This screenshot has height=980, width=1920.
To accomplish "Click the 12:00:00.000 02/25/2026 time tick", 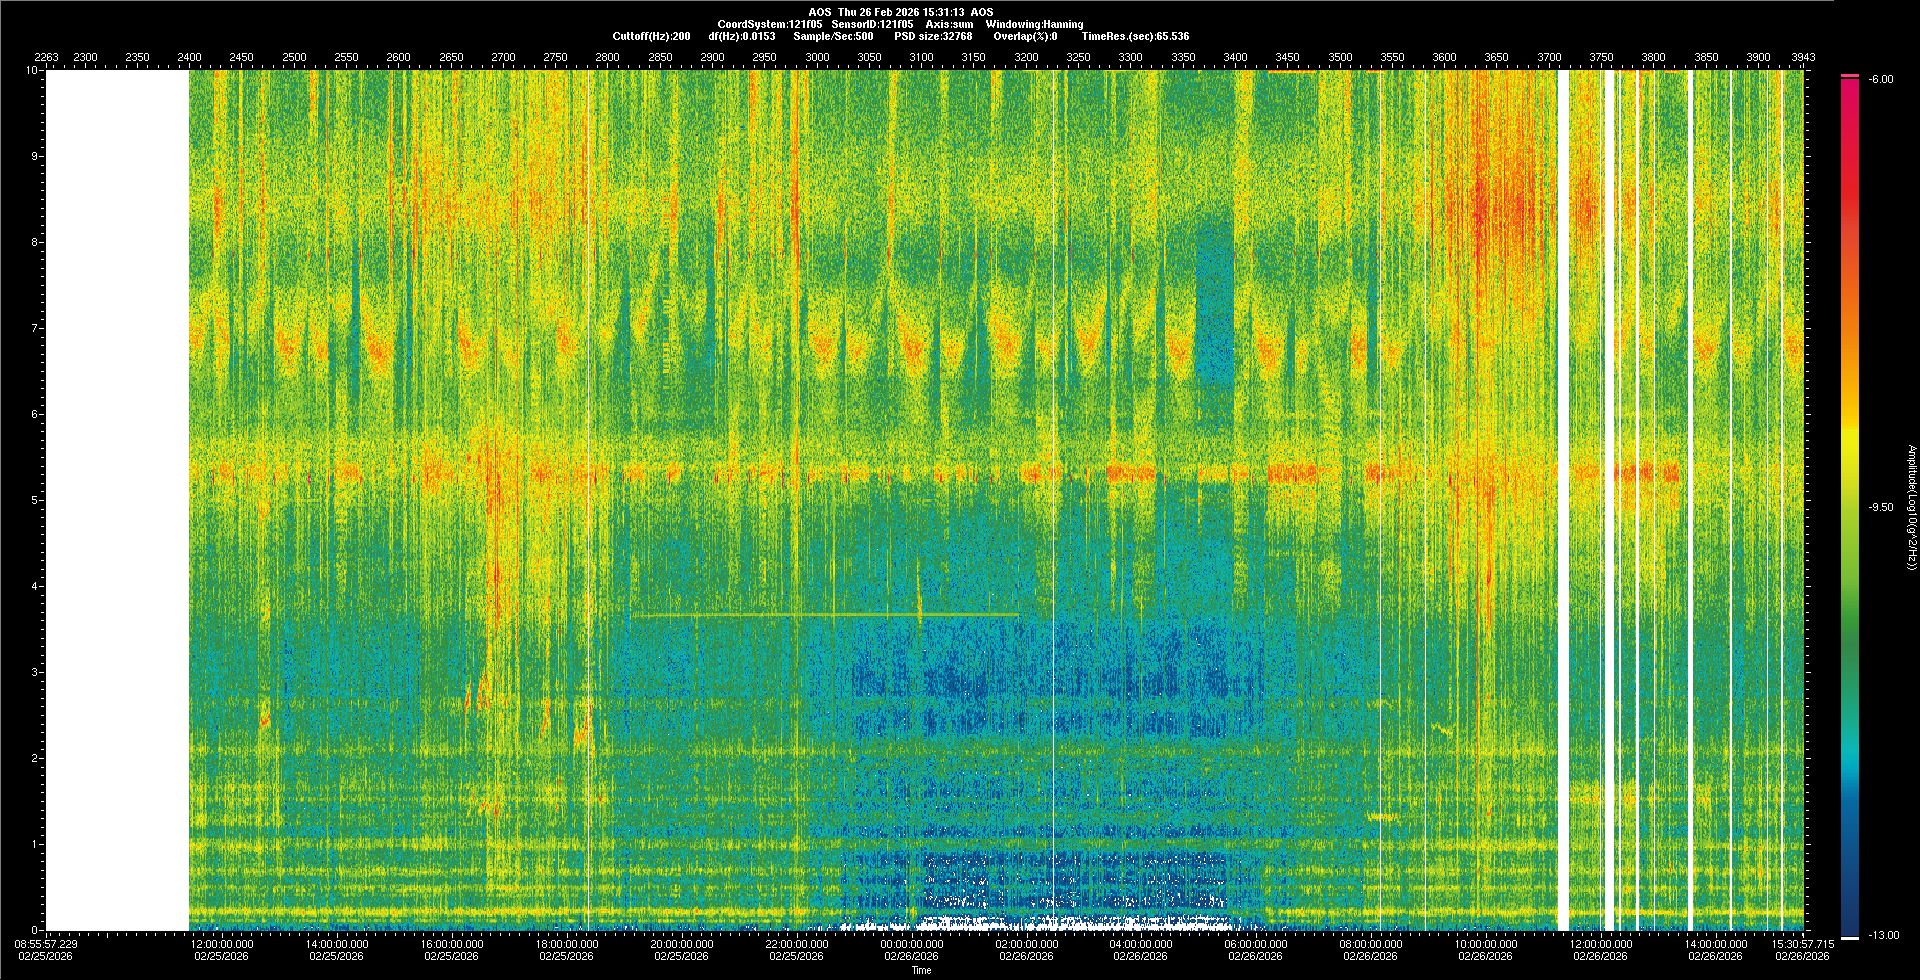I will (221, 949).
